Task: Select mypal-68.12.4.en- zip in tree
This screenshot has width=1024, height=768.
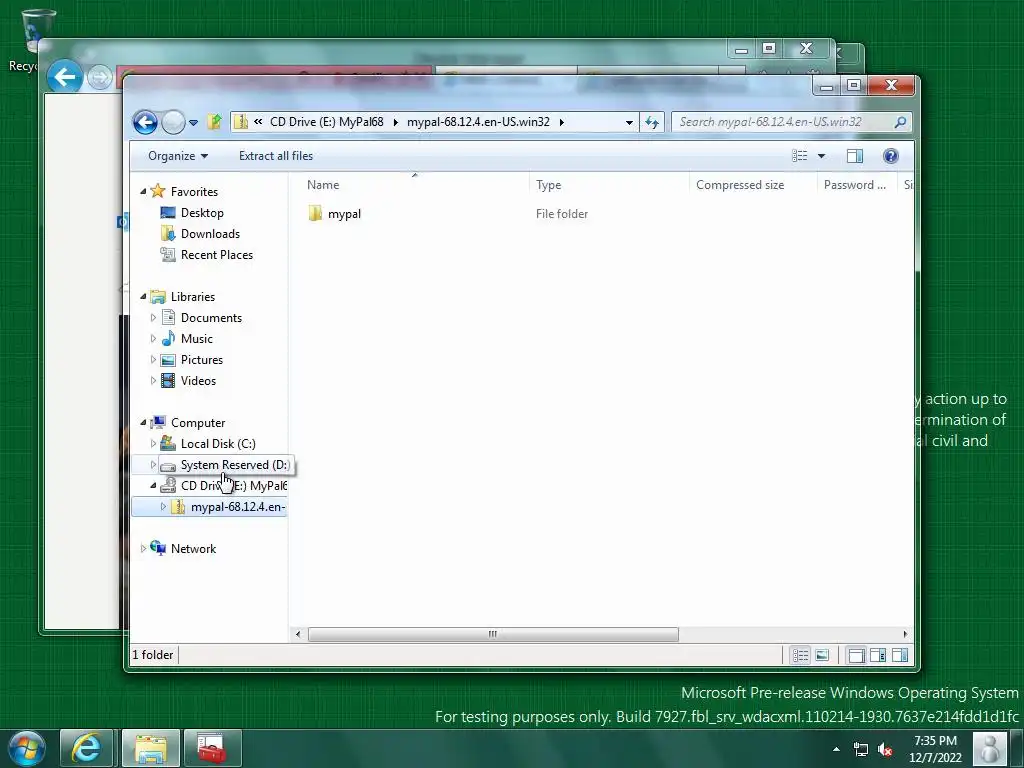Action: pyautogui.click(x=238, y=506)
